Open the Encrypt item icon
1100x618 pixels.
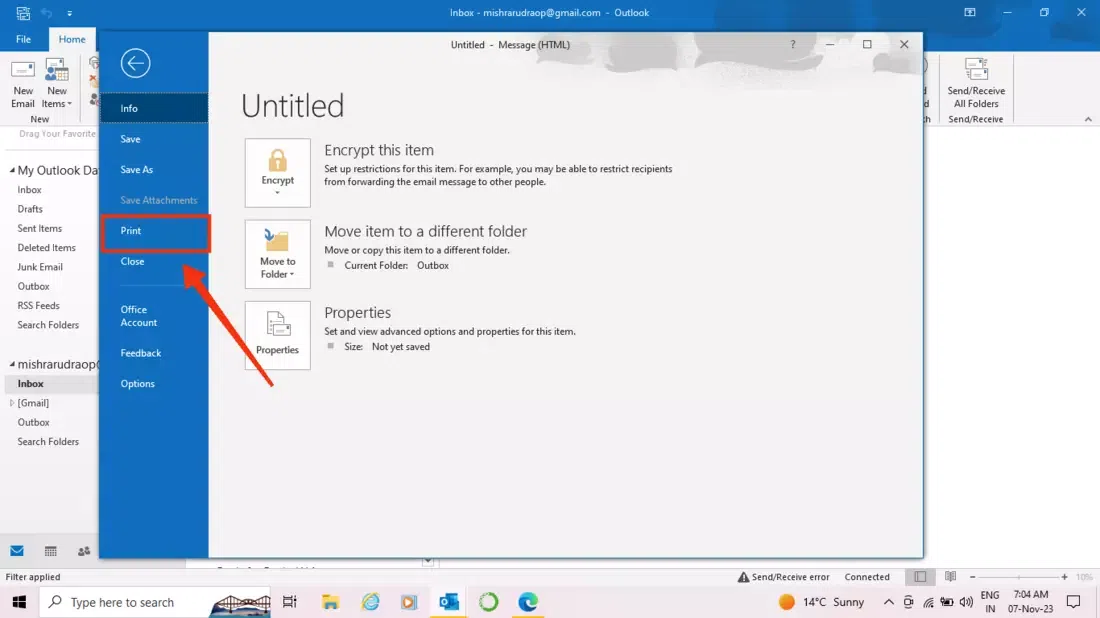(x=277, y=172)
